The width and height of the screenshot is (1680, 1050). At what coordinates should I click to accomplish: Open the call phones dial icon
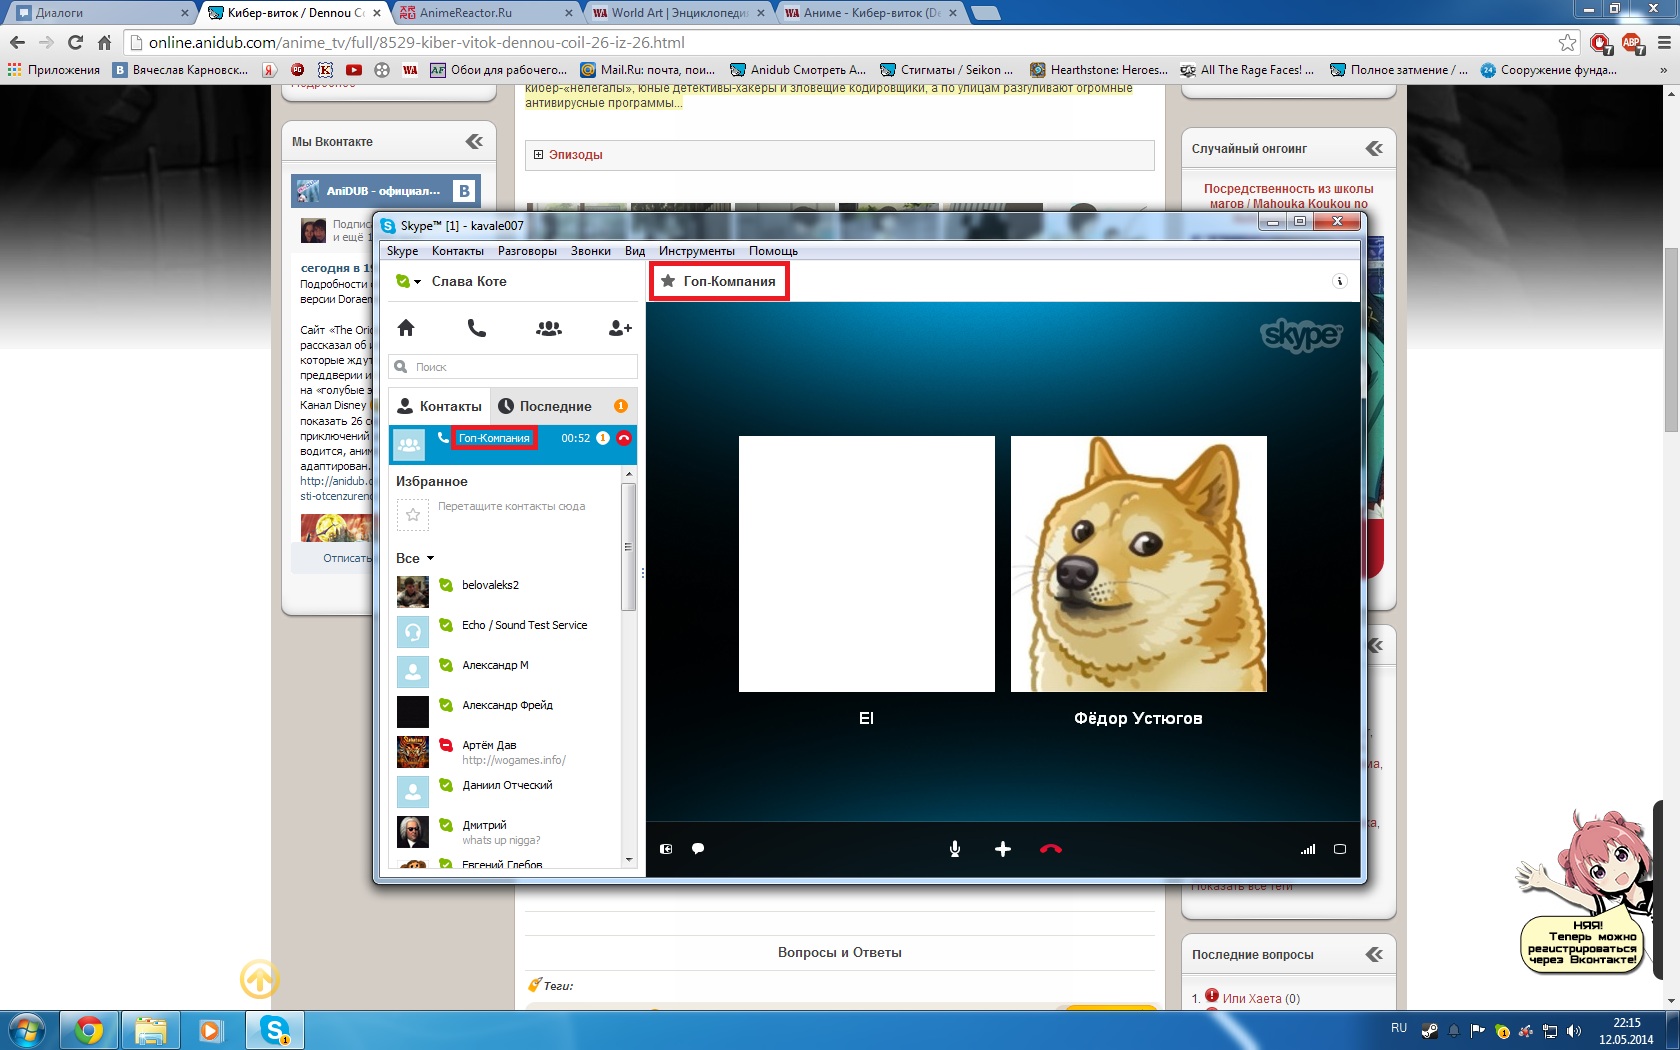click(x=477, y=328)
